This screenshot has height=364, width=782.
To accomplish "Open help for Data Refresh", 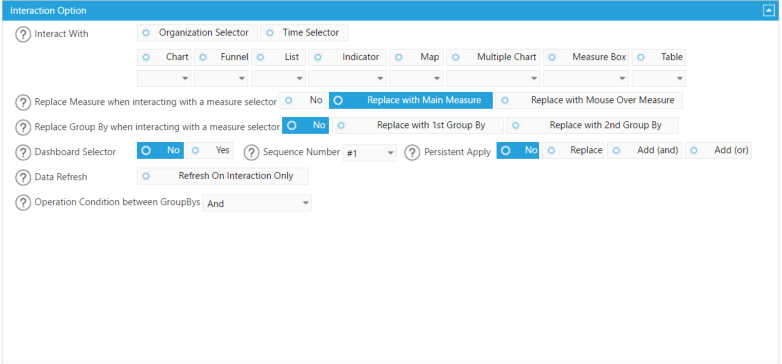I will [x=23, y=177].
